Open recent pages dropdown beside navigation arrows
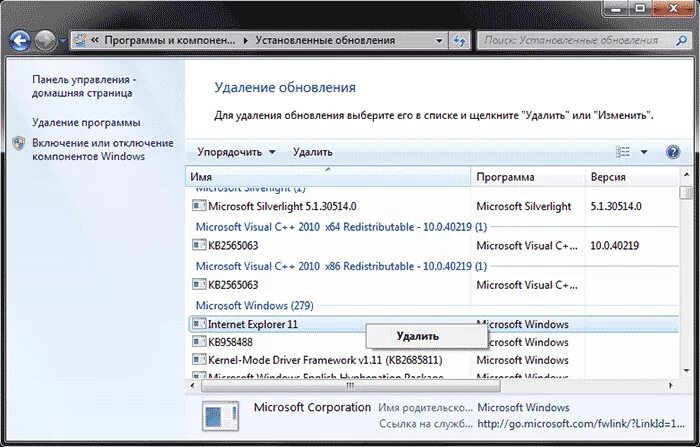The height and width of the screenshot is (447, 700). [x=62, y=41]
